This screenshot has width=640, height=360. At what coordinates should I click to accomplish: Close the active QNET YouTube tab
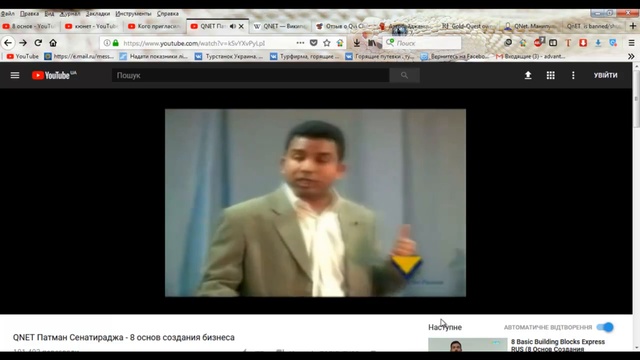coord(241,26)
